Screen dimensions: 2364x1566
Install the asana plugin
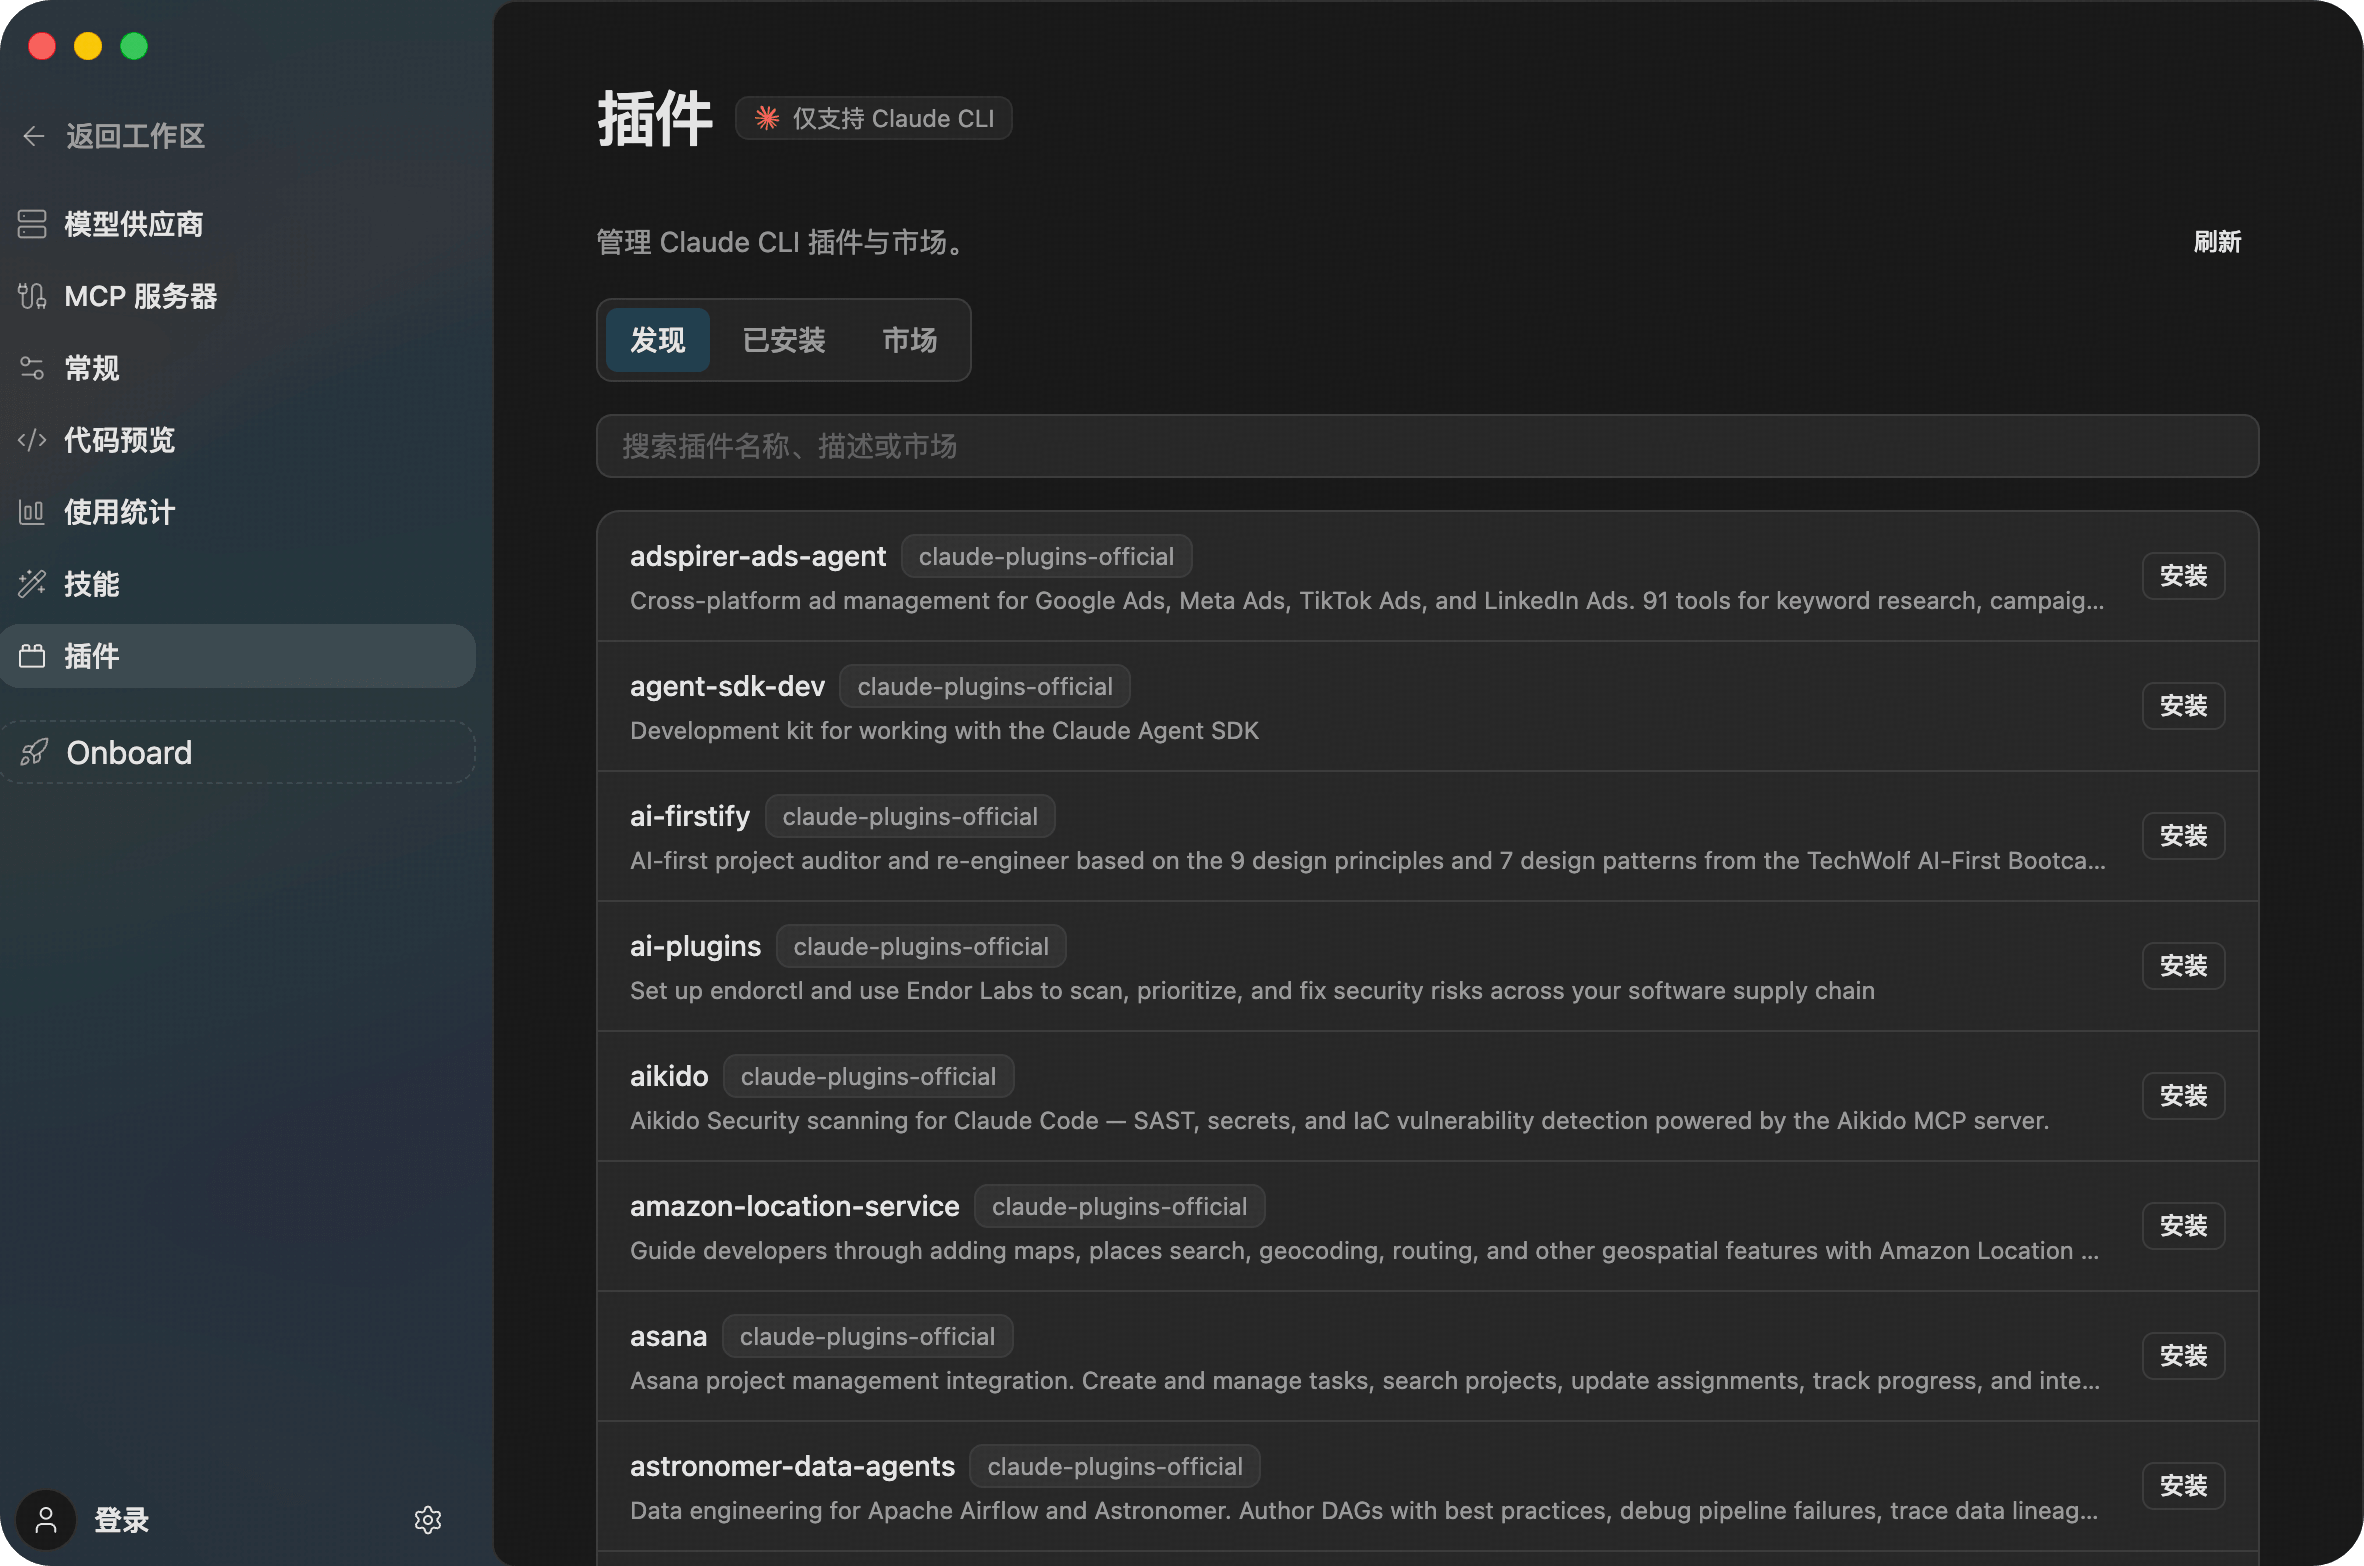click(x=2182, y=1356)
